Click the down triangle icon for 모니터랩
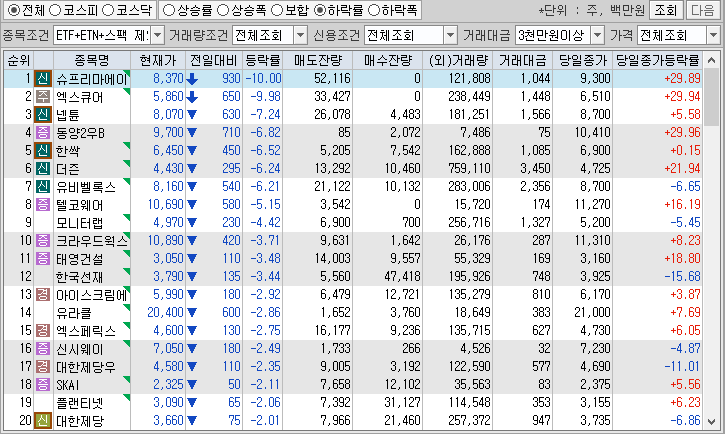Screen dimensions: 725x434 coord(192,223)
